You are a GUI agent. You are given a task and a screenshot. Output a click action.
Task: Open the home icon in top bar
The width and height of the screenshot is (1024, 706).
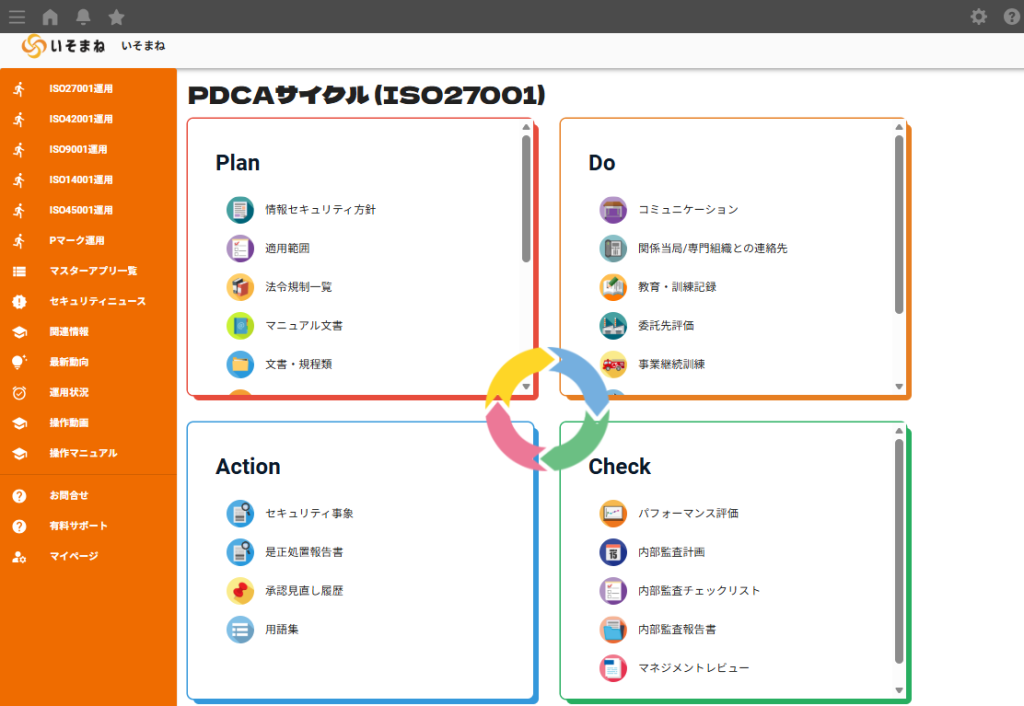coord(50,16)
